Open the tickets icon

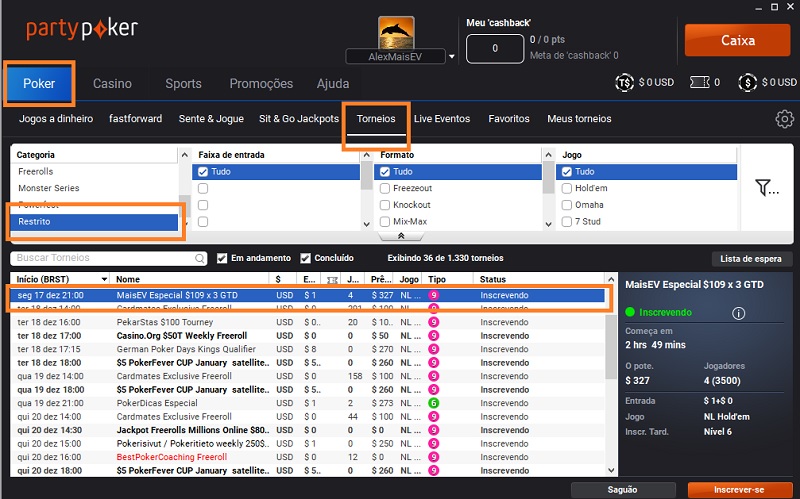point(699,82)
